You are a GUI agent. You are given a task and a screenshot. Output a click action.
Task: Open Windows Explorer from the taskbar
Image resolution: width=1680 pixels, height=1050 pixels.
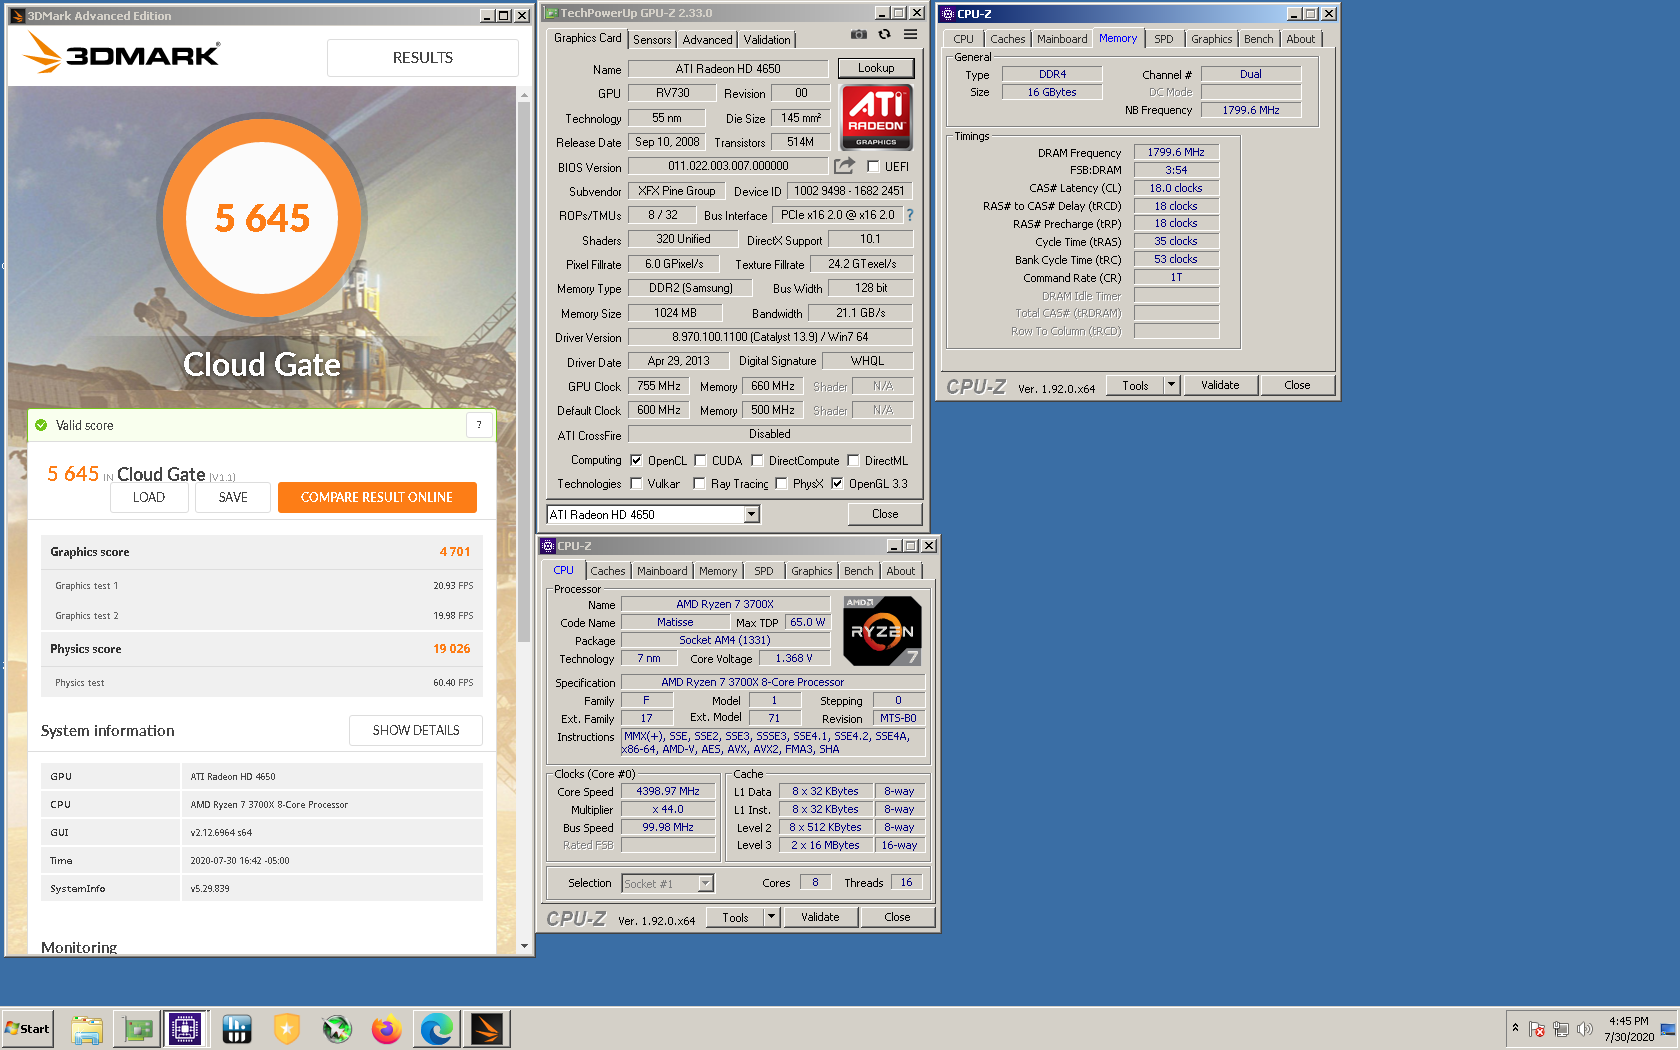coord(87,1029)
